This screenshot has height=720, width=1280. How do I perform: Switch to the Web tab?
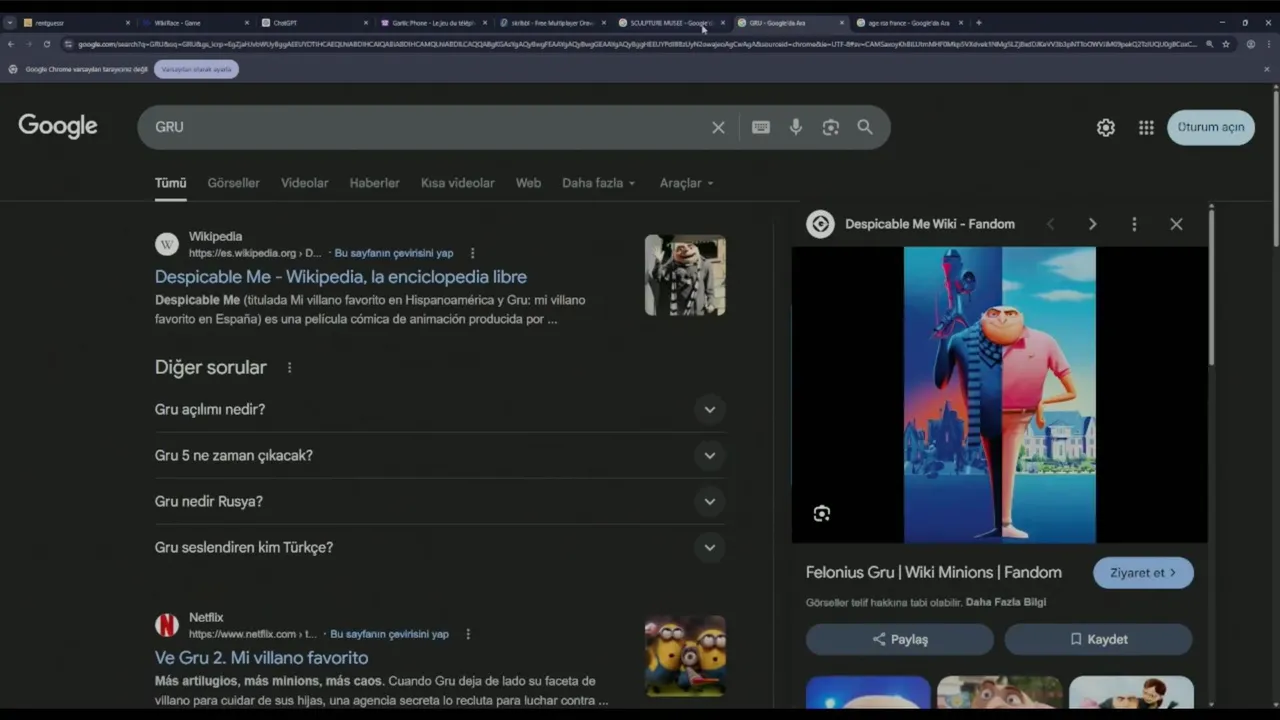pyautogui.click(x=528, y=183)
